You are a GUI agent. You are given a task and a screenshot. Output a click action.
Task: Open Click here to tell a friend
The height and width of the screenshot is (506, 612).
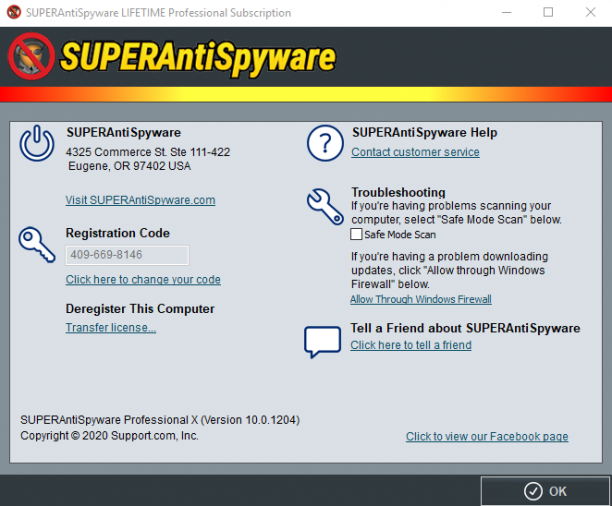(x=411, y=345)
